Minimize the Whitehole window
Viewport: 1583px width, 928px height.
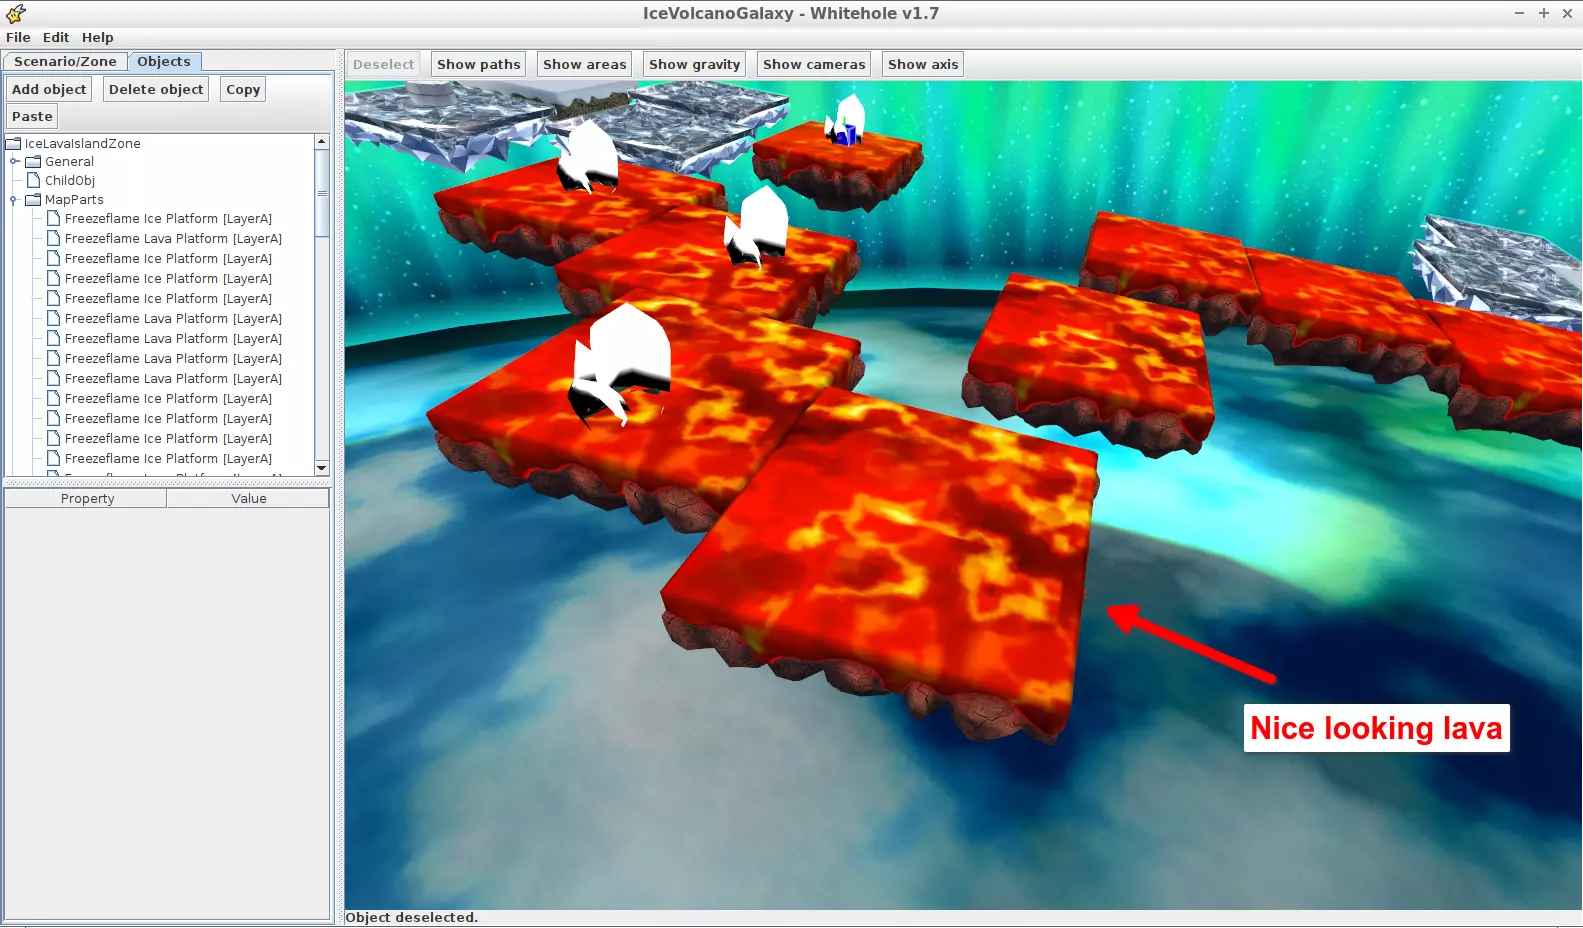click(x=1519, y=13)
